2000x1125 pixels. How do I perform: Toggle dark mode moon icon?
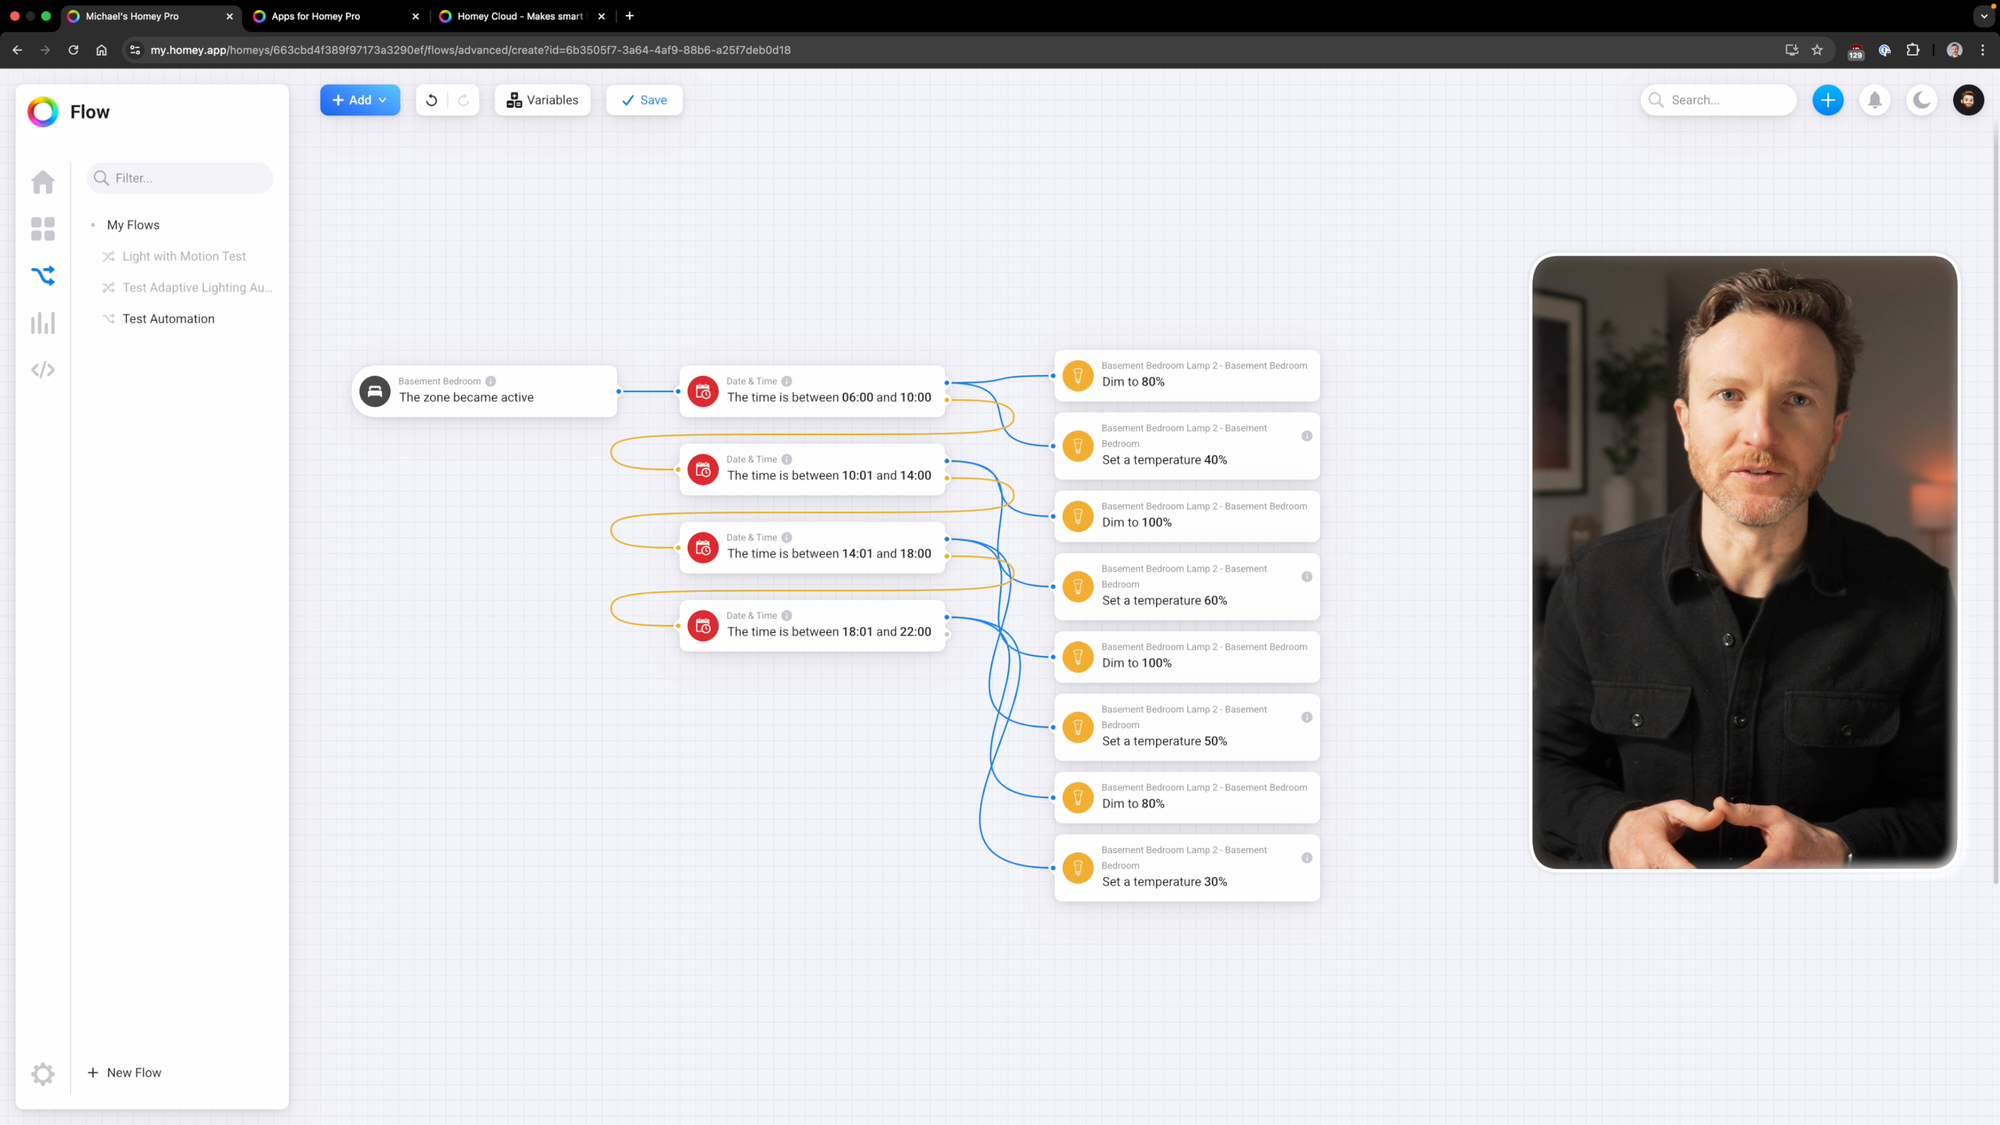click(x=1921, y=100)
